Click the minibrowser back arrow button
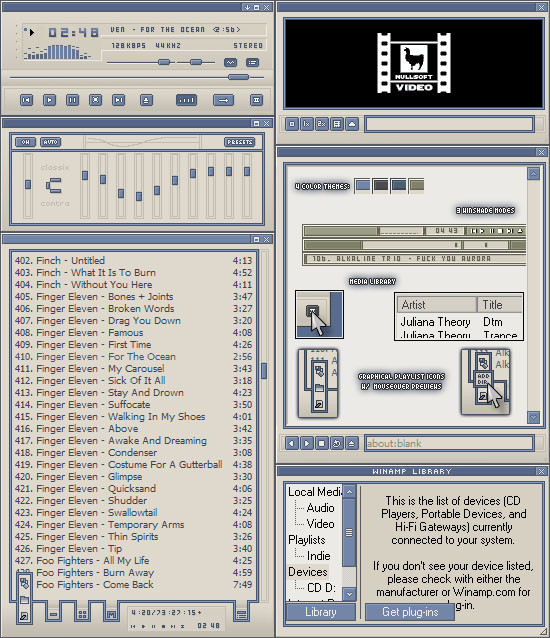 pos(291,443)
